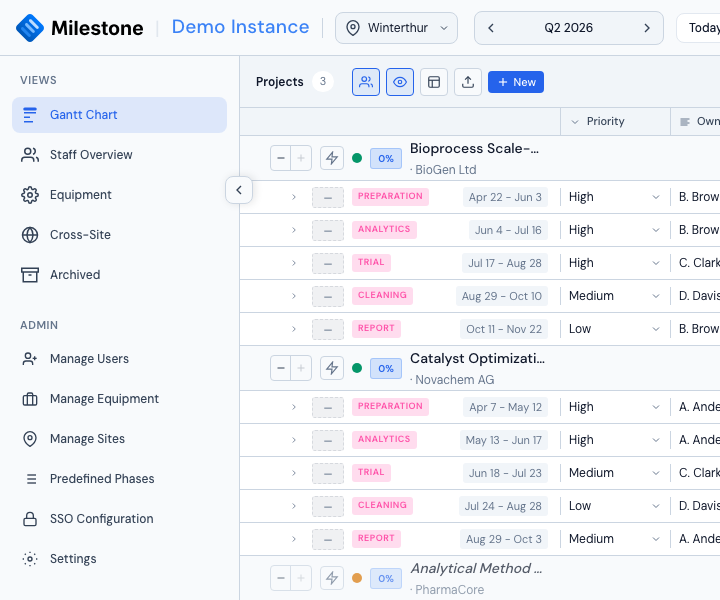This screenshot has width=720, height=600.
Task: Open priority dropdown for Apr 22 - Jun 3 phase
Action: (x=614, y=197)
